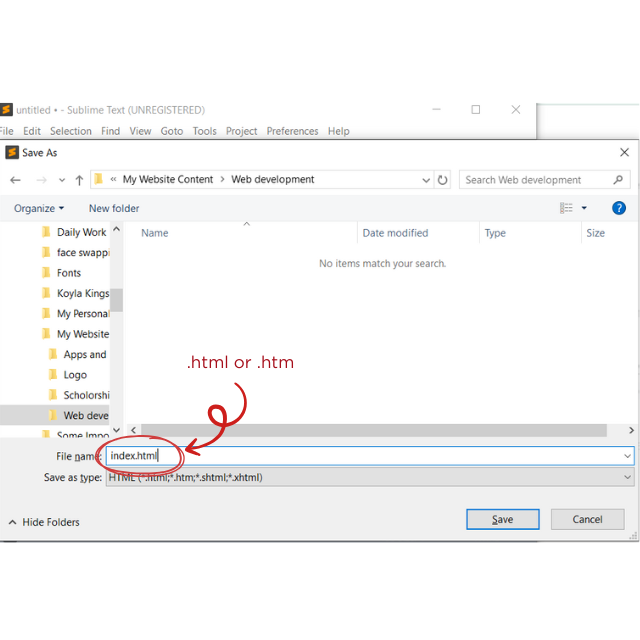640x640 pixels.
Task: Click the Back navigation arrow
Action: [15, 180]
